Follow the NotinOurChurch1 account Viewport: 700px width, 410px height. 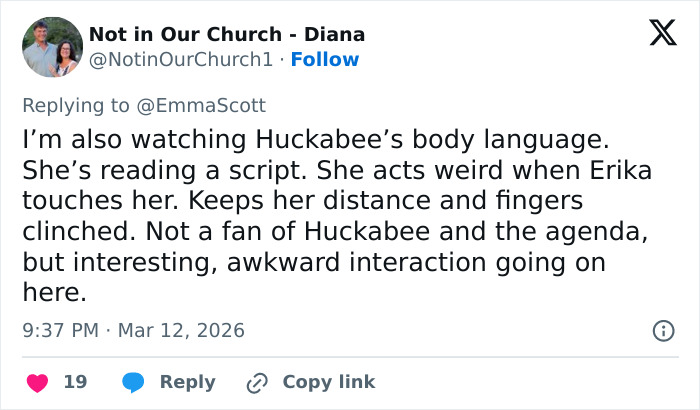click(x=324, y=60)
